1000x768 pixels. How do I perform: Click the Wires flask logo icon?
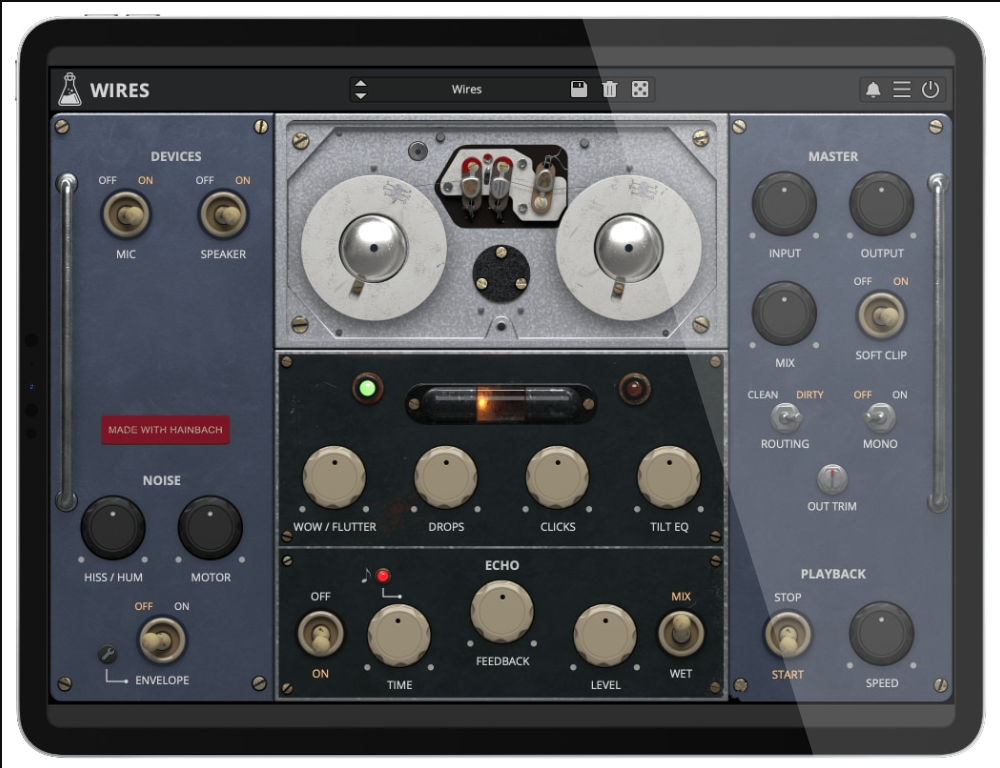(69, 89)
